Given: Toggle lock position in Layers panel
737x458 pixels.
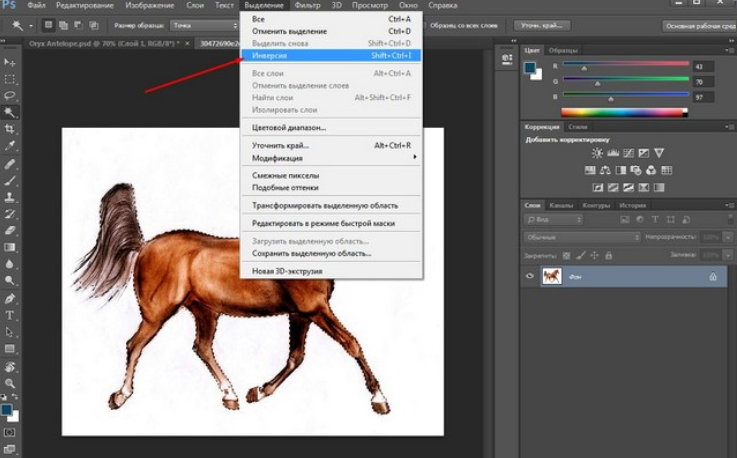Looking at the screenshot, I should click(595, 255).
